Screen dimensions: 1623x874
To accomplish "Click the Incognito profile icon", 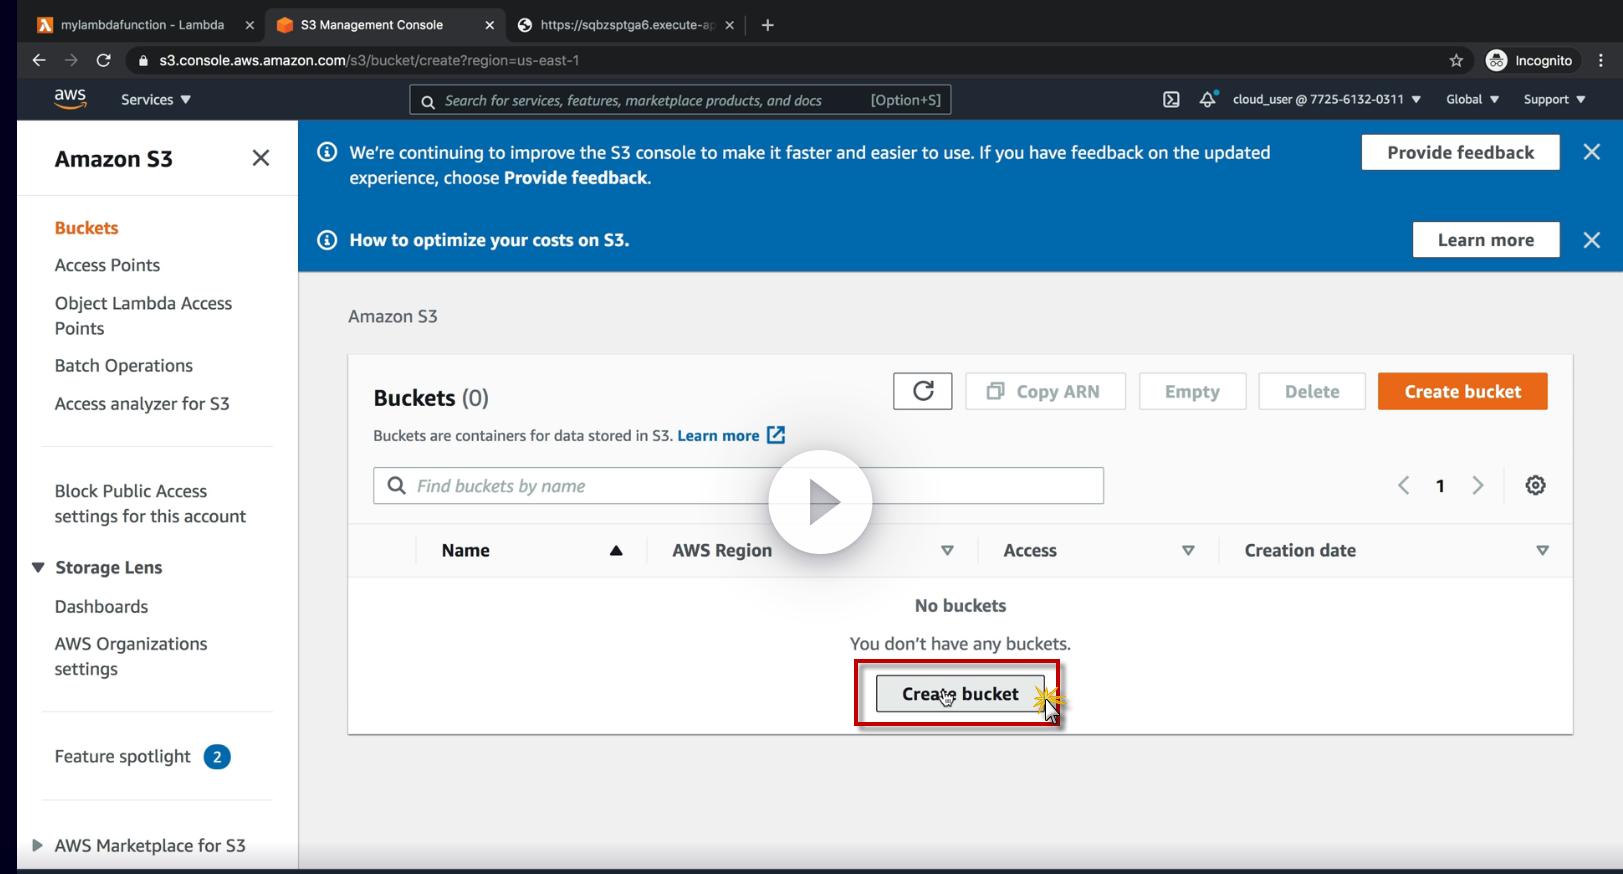I will click(x=1497, y=60).
